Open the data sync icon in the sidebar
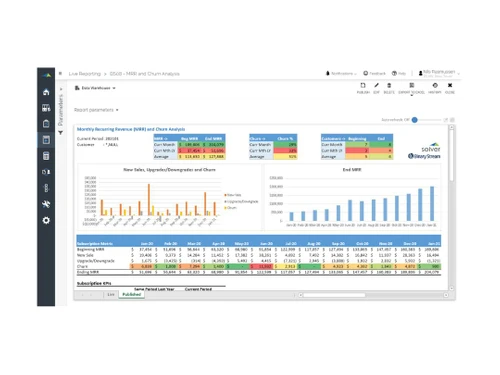The width and height of the screenshot is (500, 375). 46,172
